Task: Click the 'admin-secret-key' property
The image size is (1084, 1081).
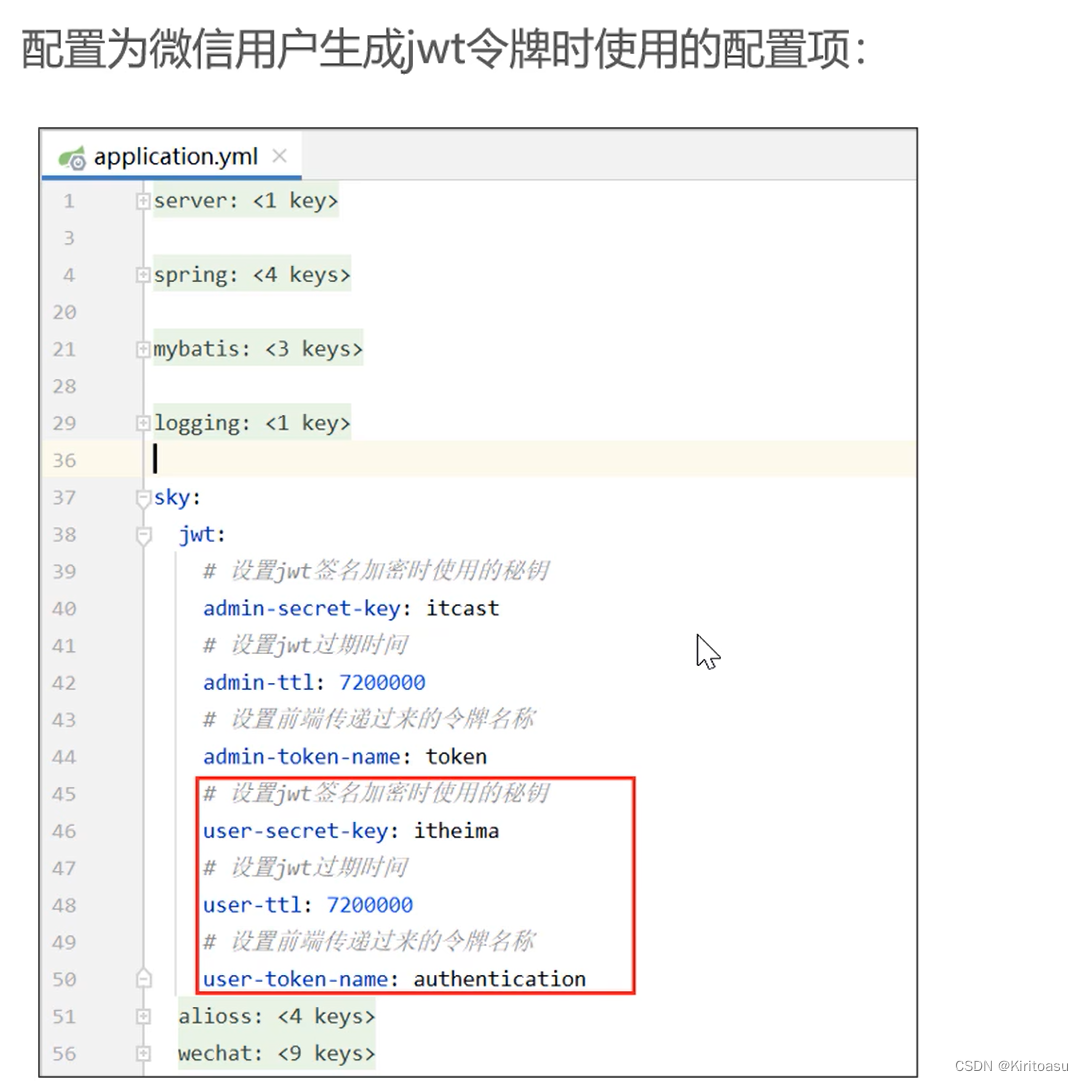Action: coord(301,609)
